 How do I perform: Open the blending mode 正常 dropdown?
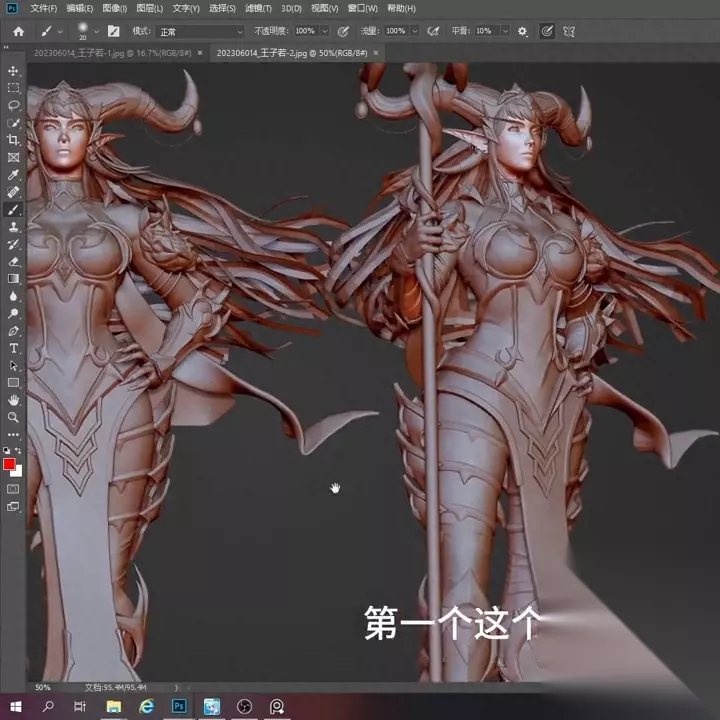pyautogui.click(x=200, y=32)
